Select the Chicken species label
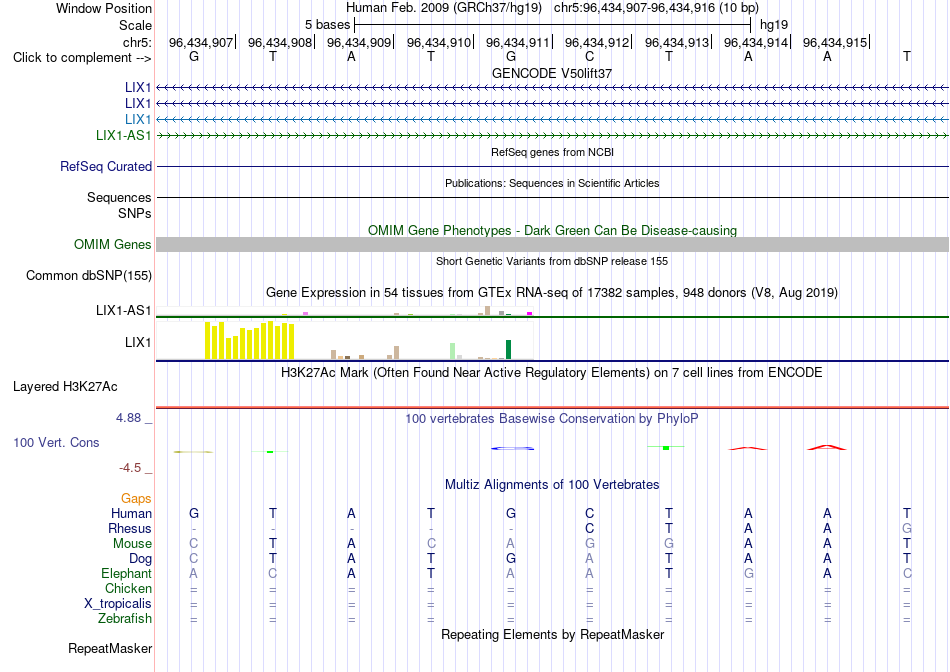Viewport: 950px width, 672px height. (x=128, y=588)
